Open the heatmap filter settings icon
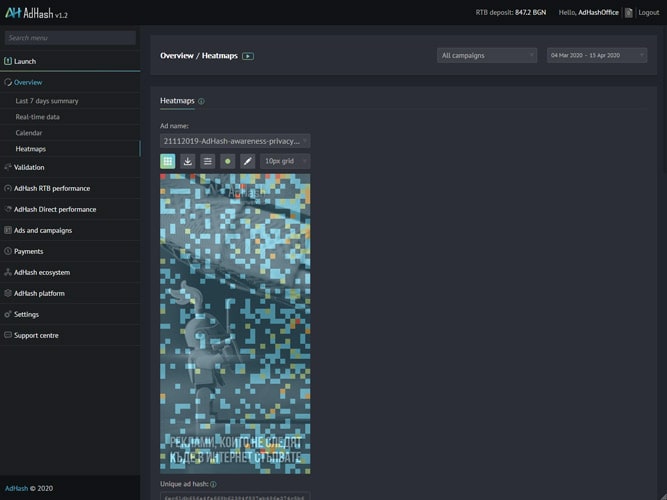 pos(207,161)
